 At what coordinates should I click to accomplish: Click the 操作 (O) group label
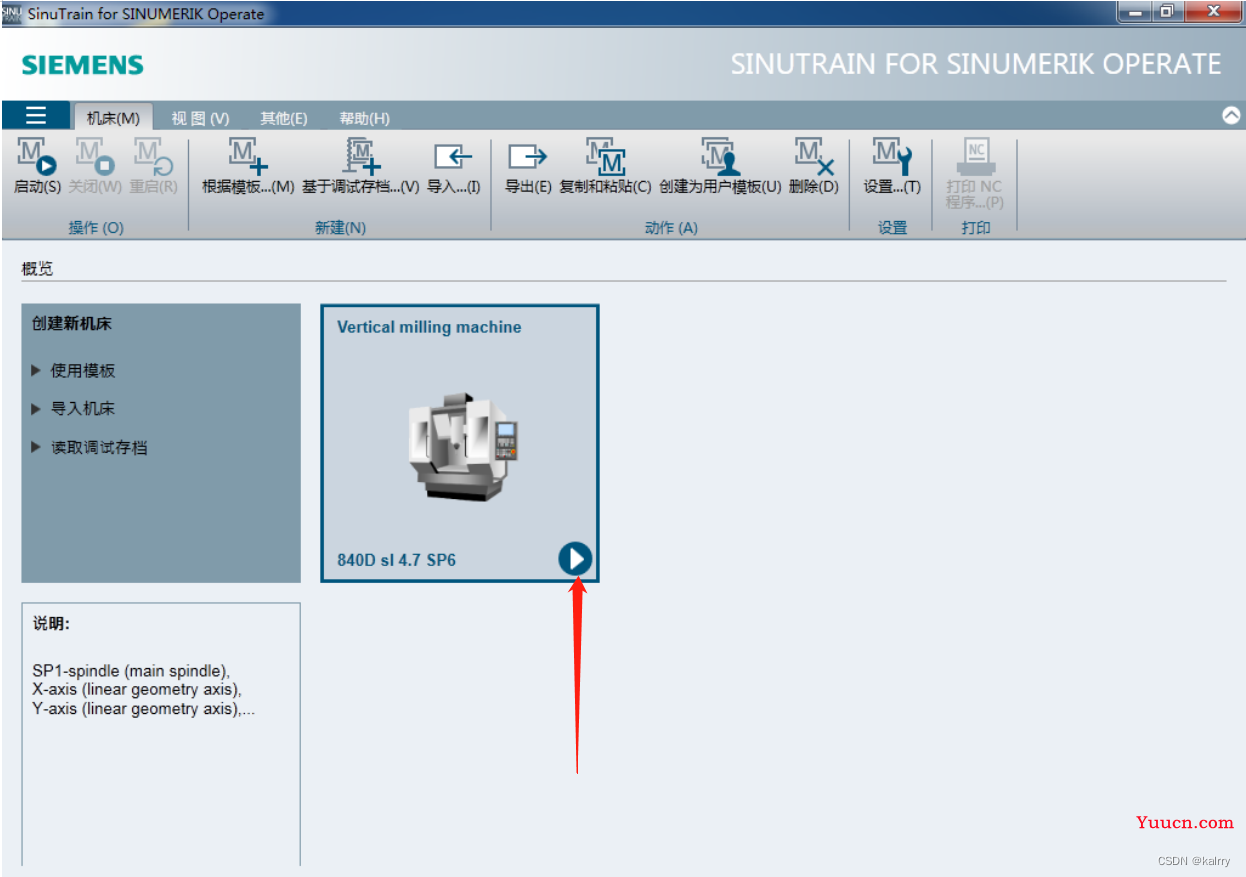coord(96,228)
